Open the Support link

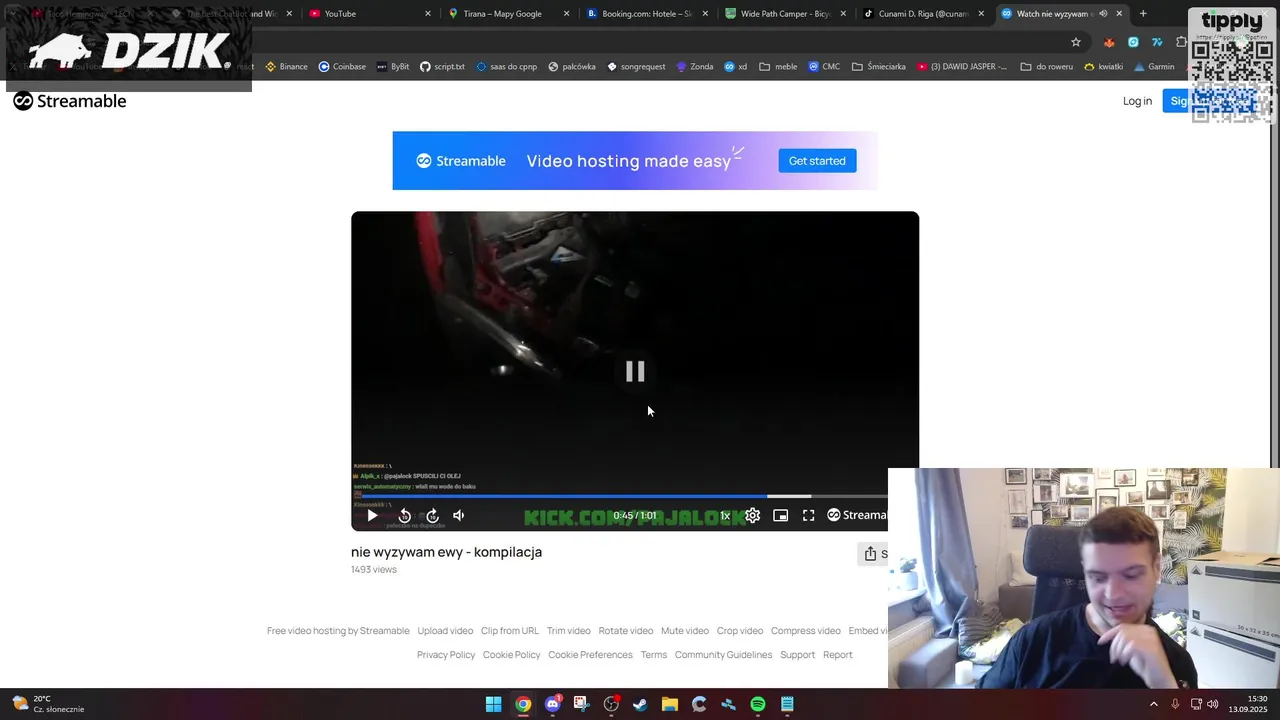pyautogui.click(x=798, y=655)
